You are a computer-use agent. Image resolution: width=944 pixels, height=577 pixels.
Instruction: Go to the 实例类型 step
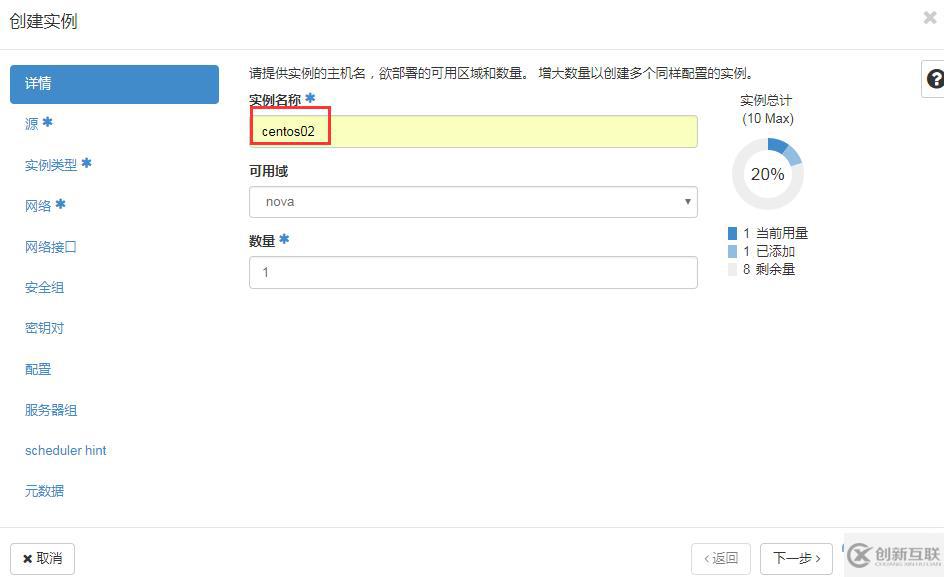[58, 164]
